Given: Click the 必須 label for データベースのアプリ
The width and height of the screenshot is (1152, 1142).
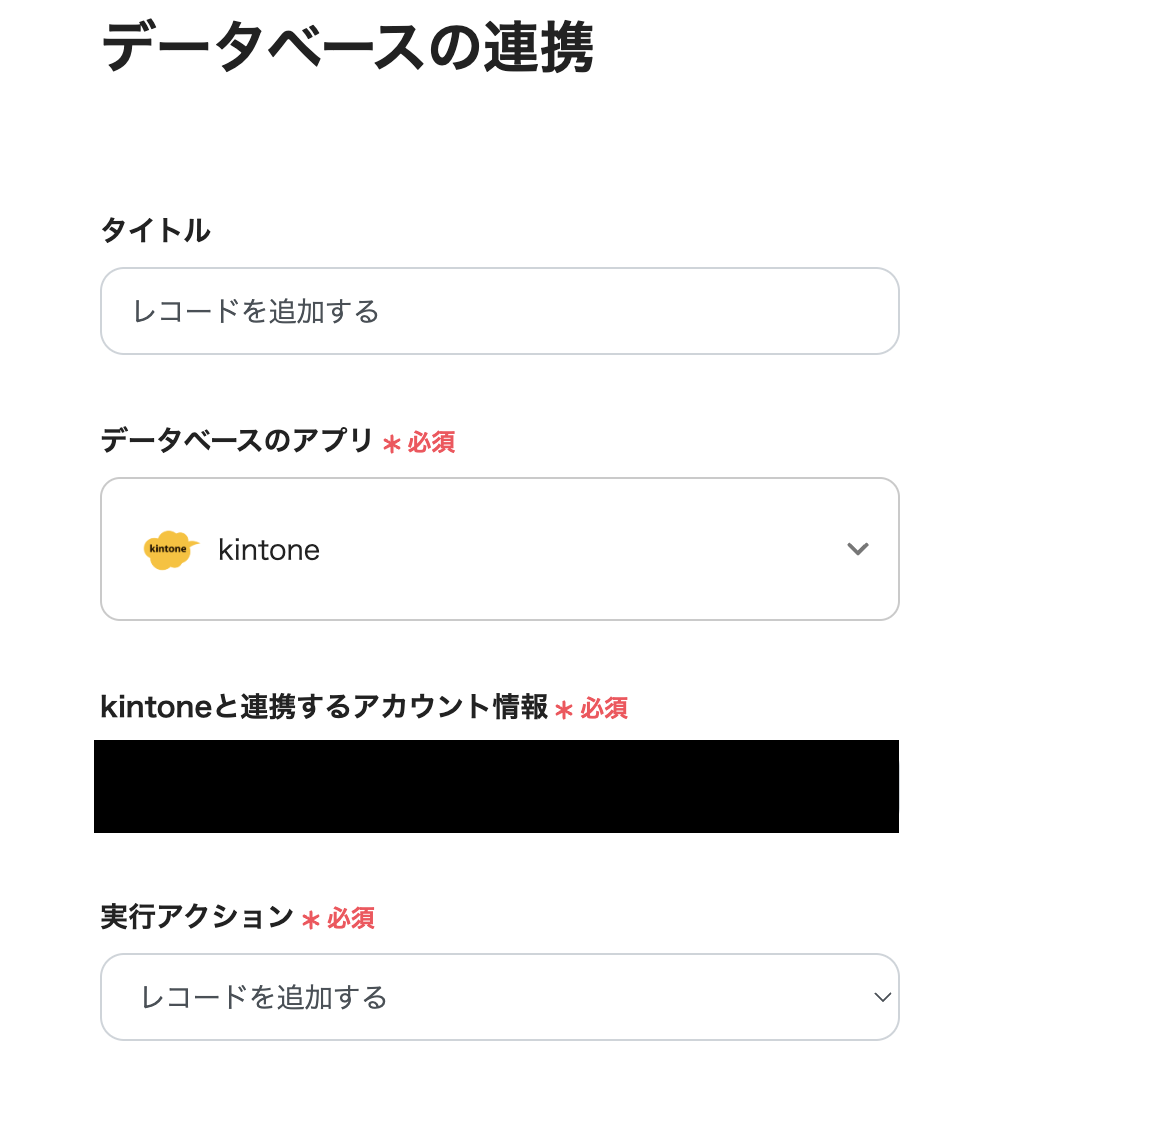Looking at the screenshot, I should tap(430, 442).
